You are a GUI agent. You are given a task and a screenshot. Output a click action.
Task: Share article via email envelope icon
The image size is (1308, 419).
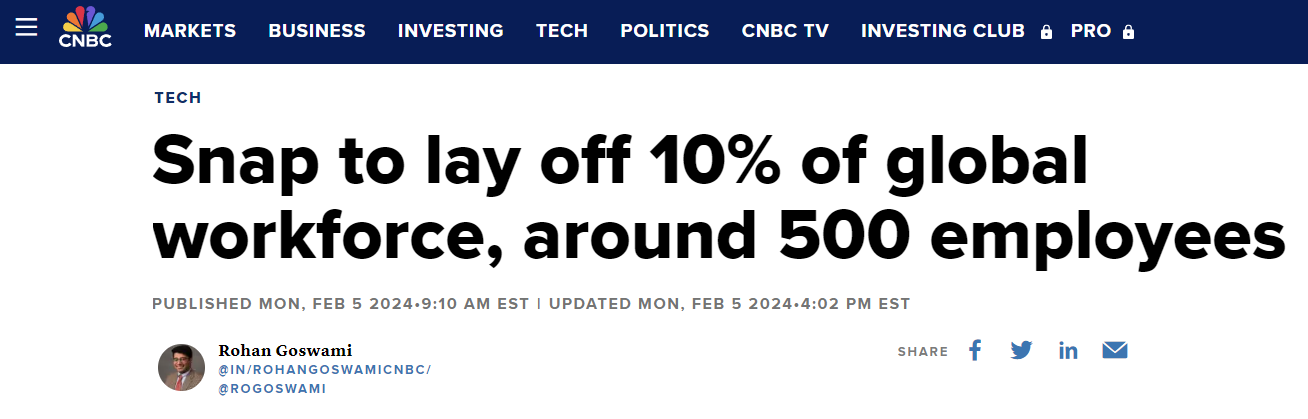coord(1115,350)
